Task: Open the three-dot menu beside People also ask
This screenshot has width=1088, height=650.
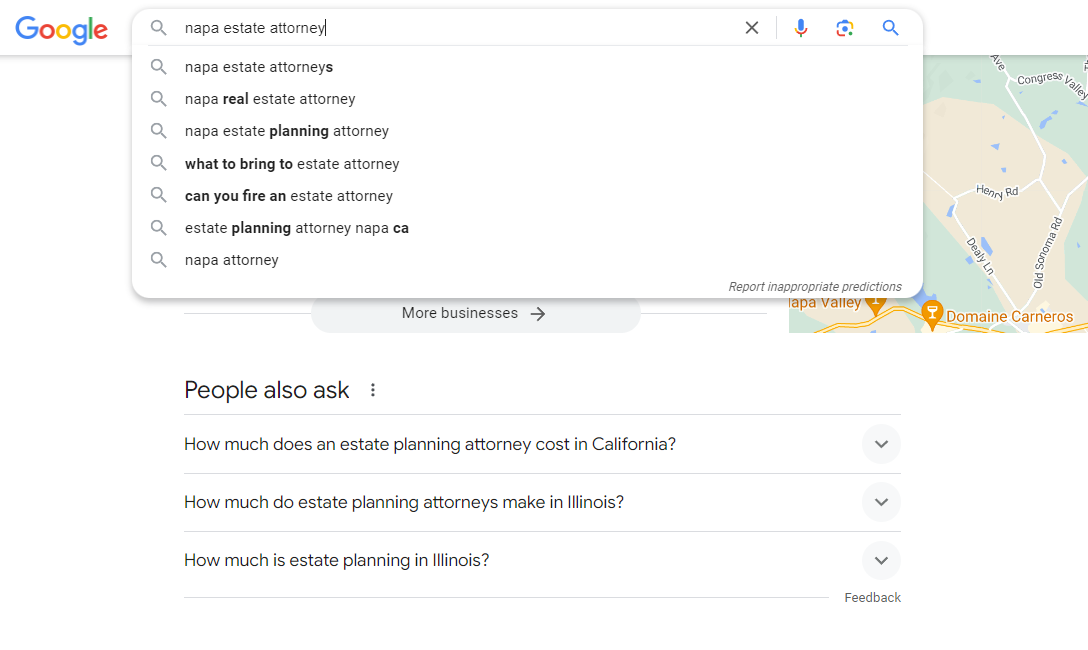Action: [x=373, y=390]
